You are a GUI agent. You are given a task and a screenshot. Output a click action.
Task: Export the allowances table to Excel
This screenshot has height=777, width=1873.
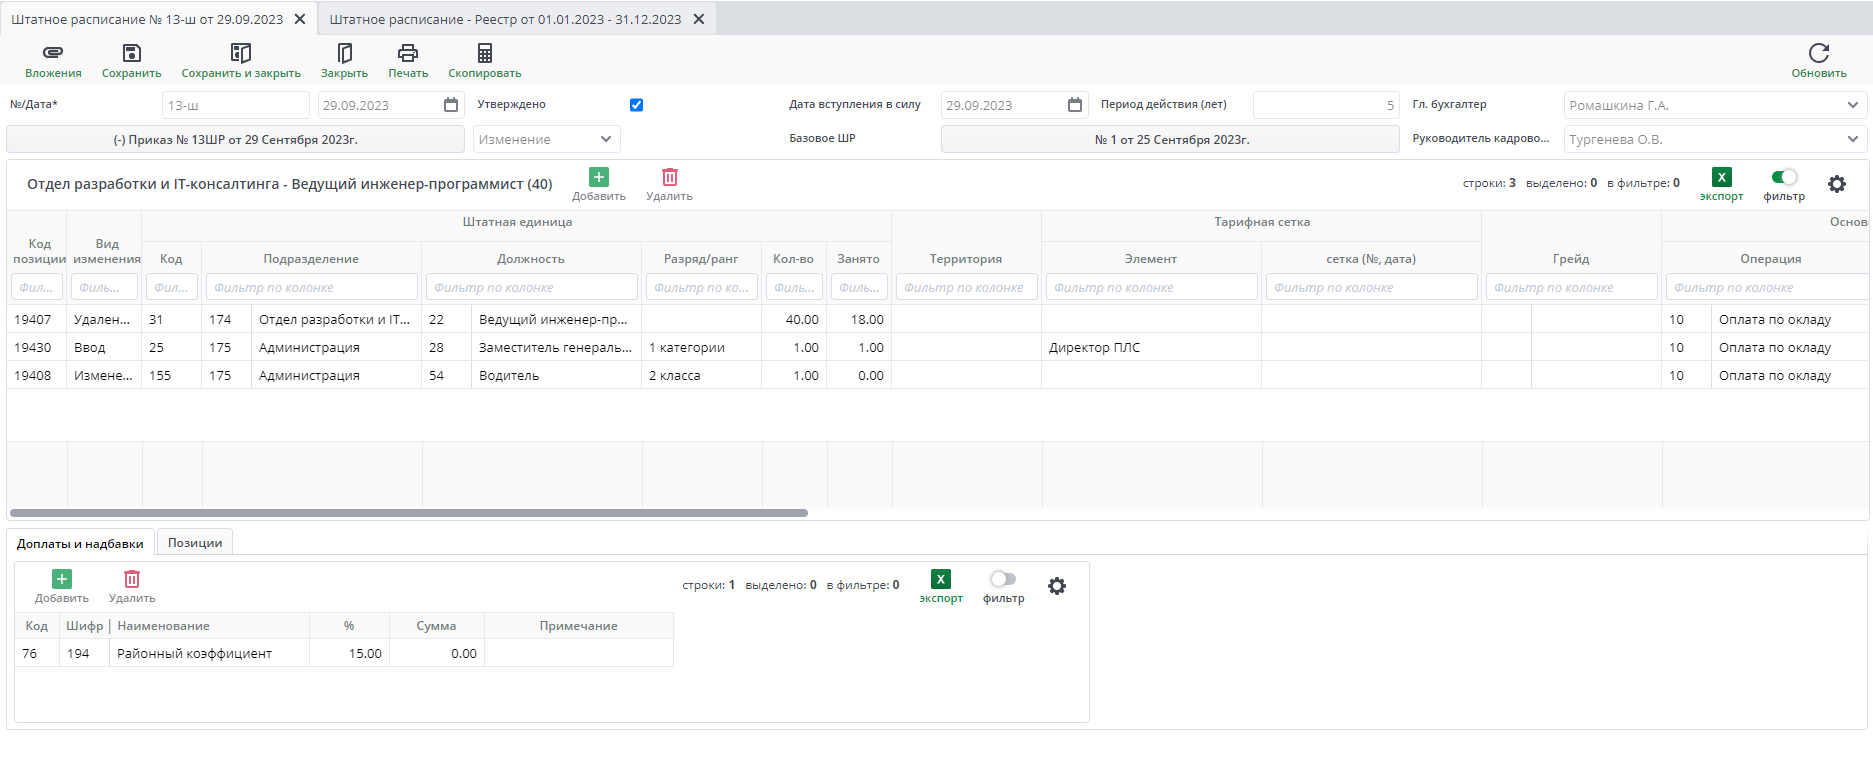(x=941, y=579)
